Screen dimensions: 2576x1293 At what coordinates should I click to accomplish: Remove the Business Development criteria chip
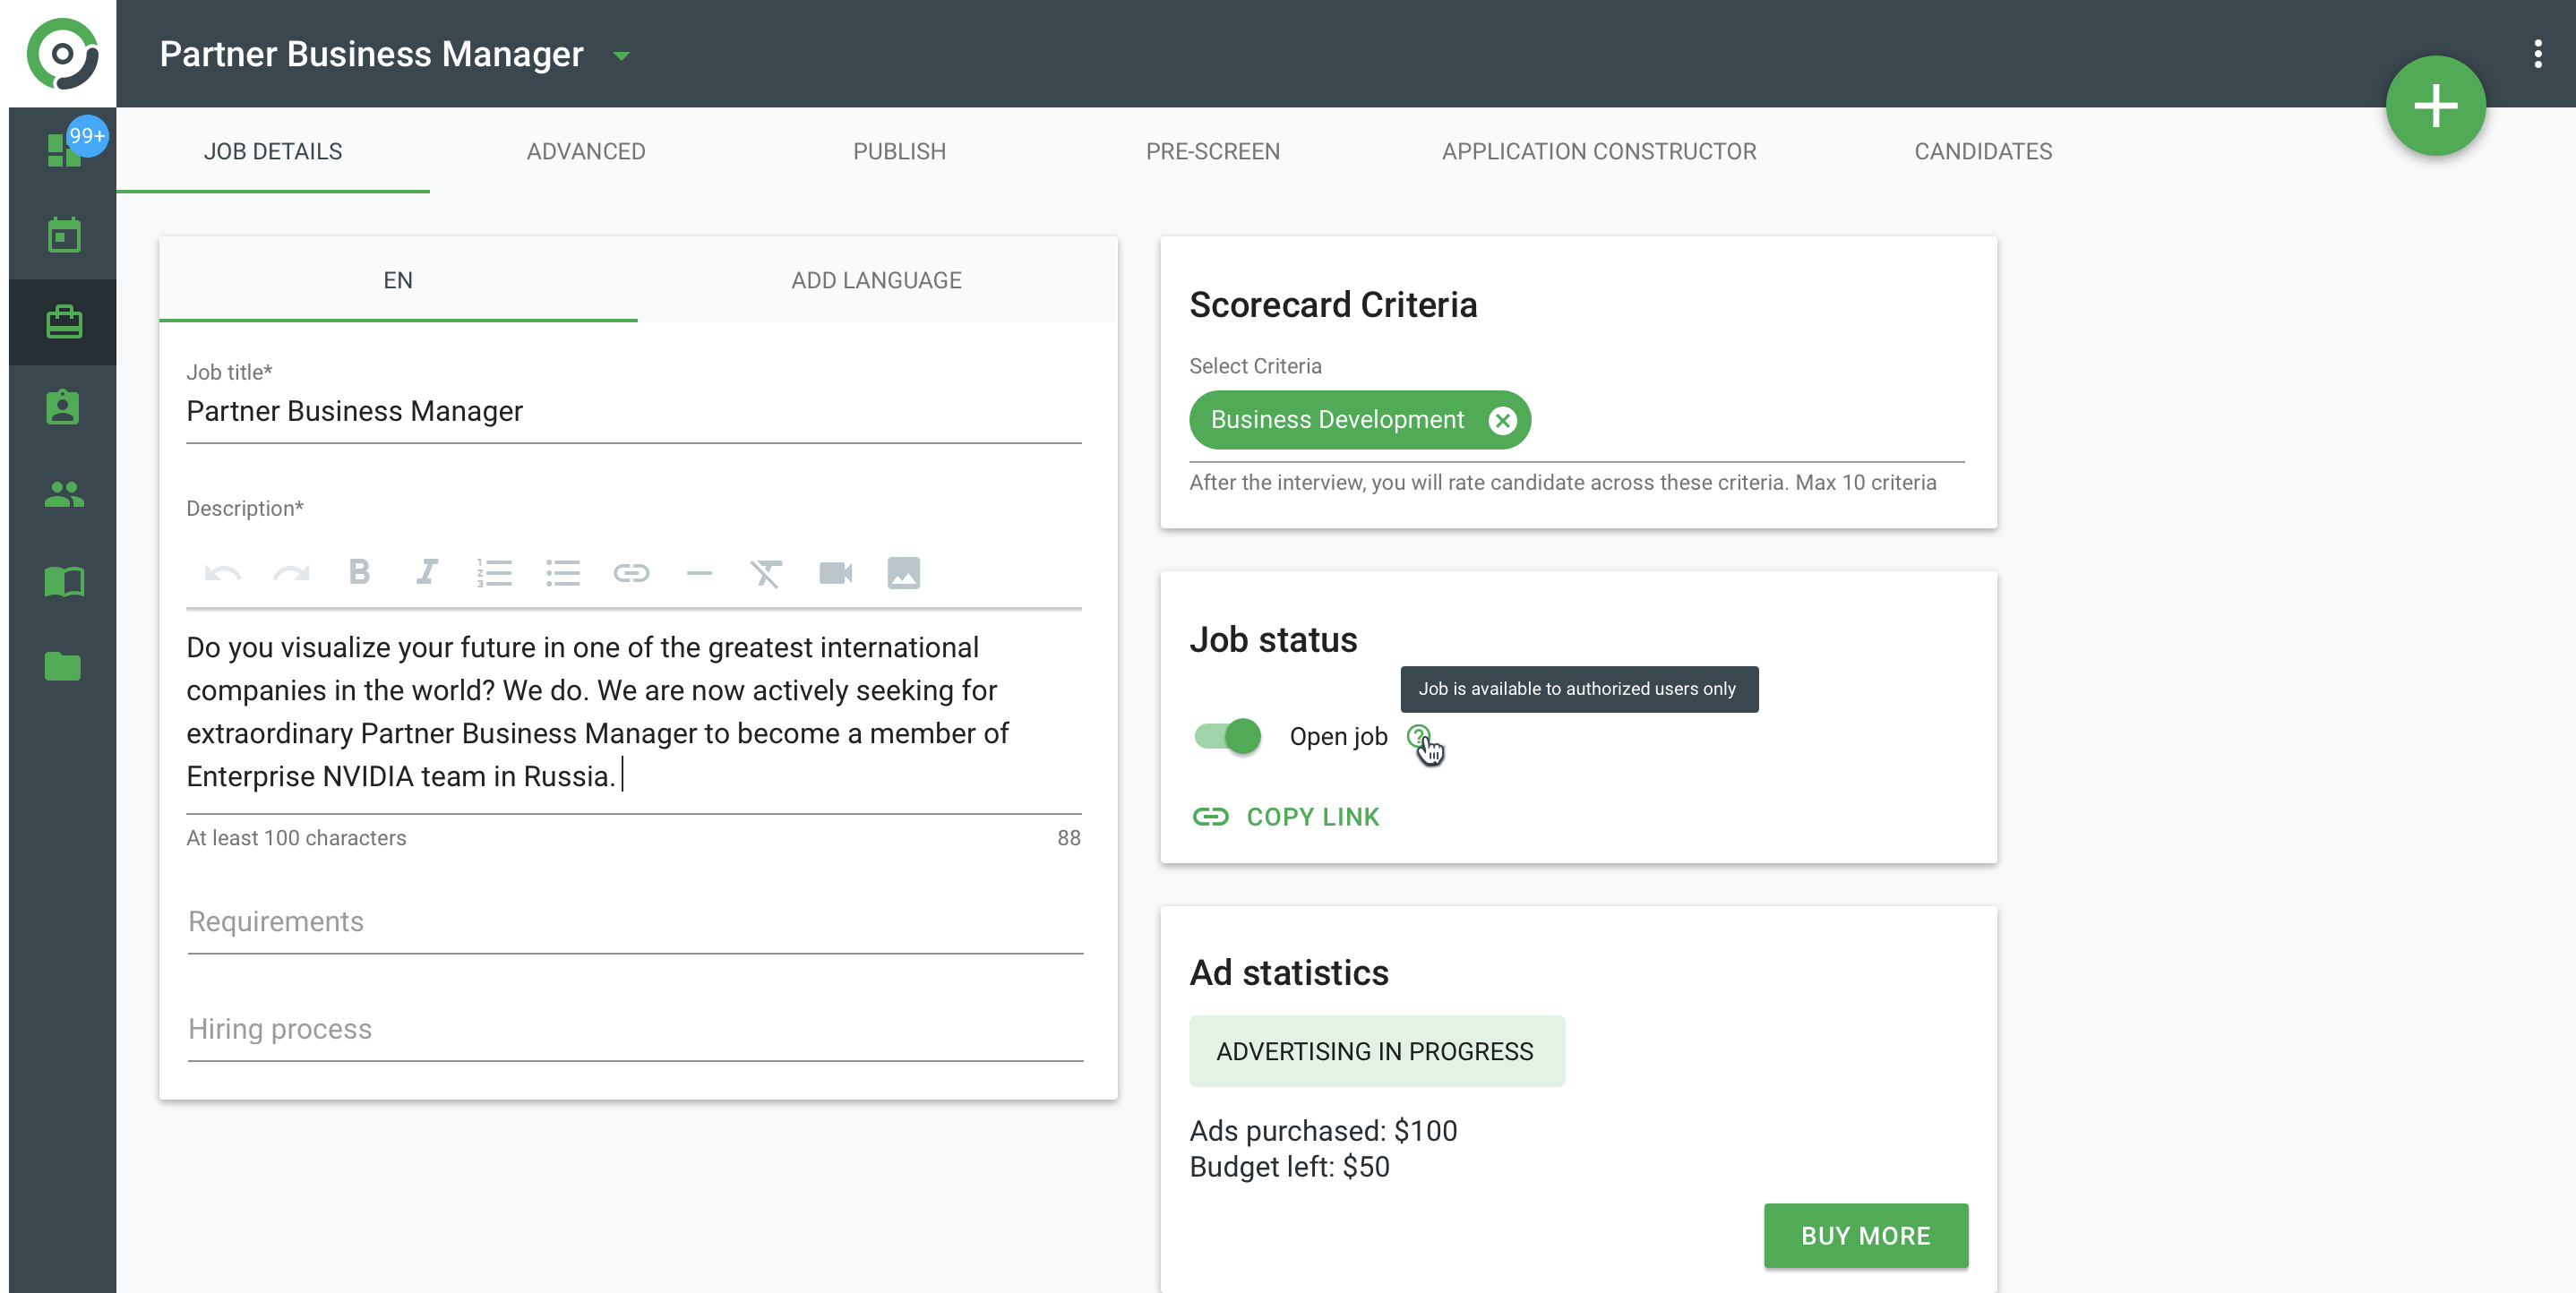click(x=1502, y=420)
